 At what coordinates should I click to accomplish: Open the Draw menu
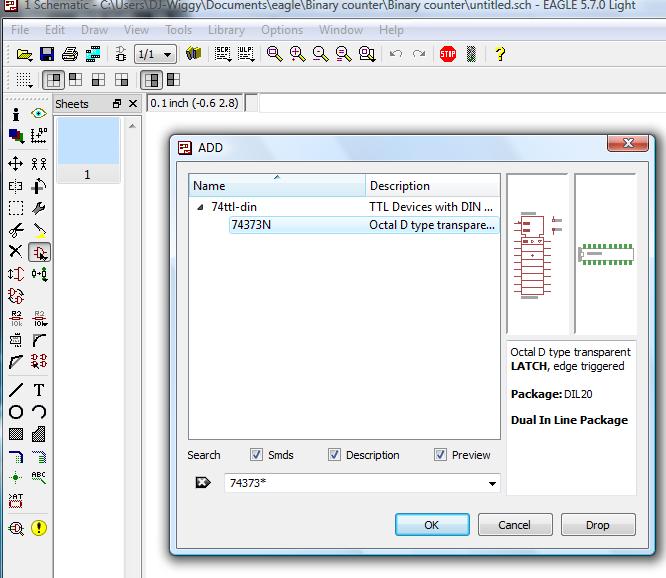click(94, 30)
